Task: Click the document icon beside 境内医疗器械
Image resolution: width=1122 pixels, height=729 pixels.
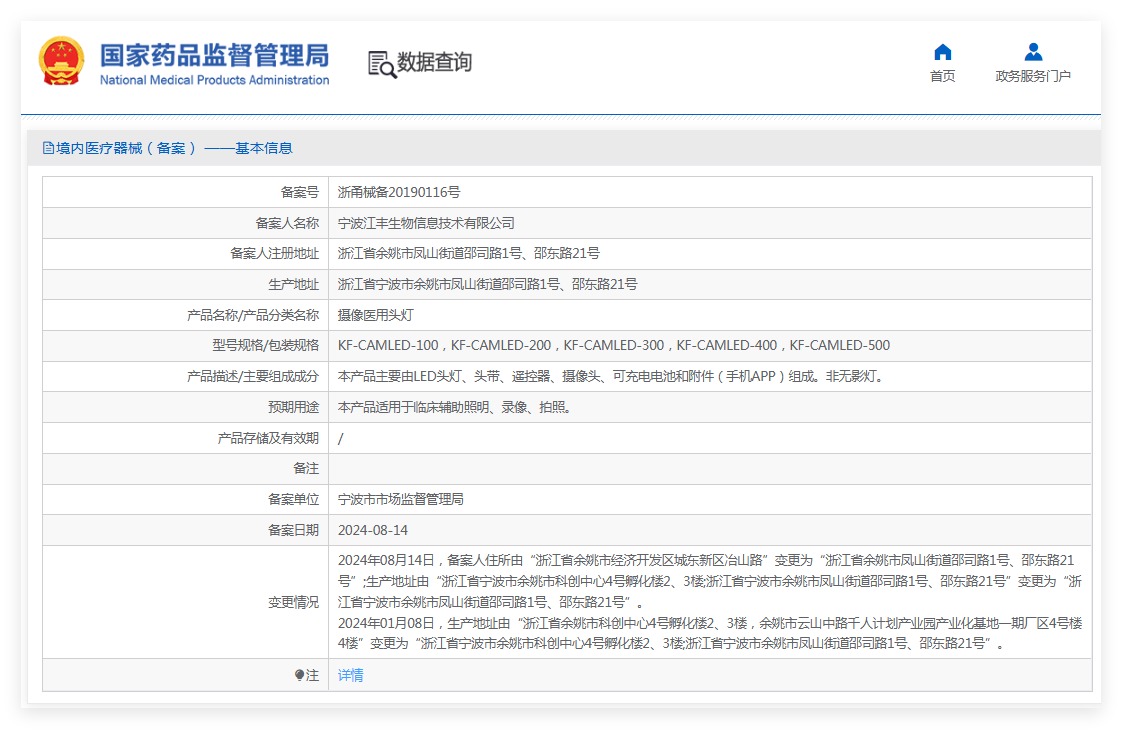Action: coord(48,148)
